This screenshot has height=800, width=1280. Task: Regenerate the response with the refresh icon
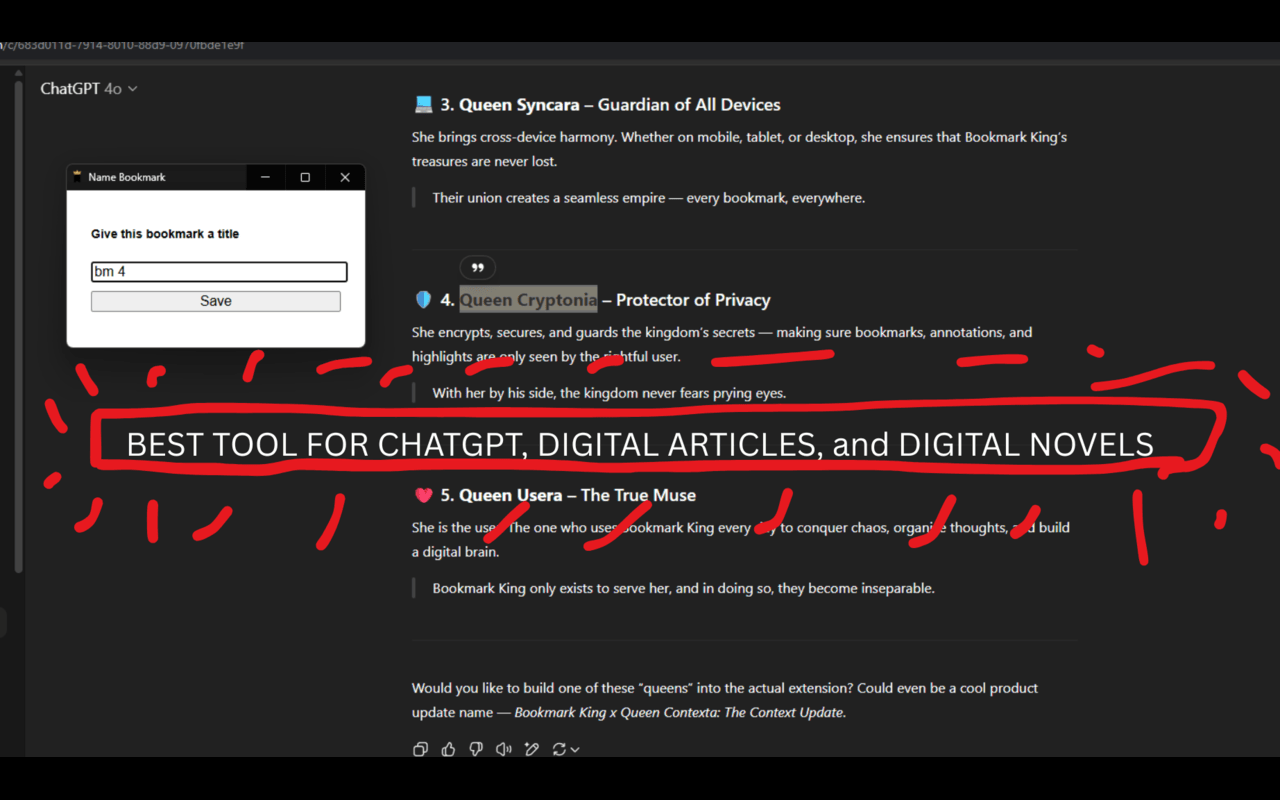[559, 748]
